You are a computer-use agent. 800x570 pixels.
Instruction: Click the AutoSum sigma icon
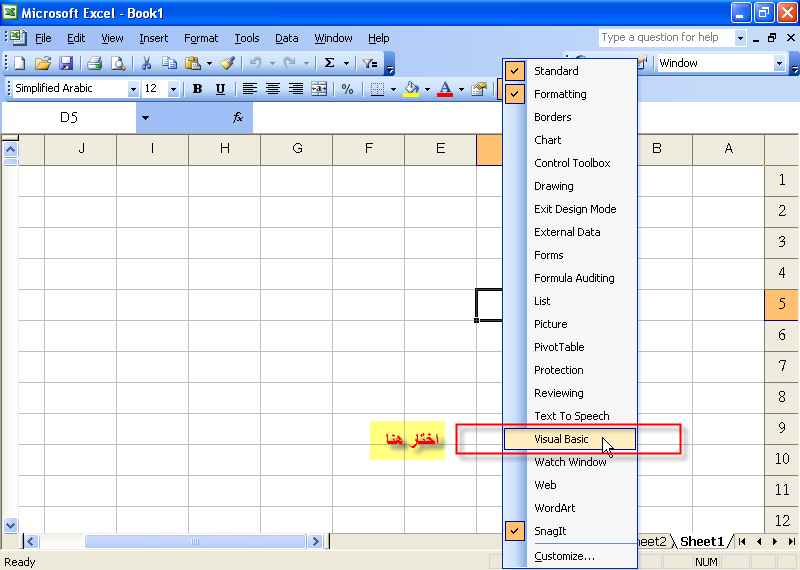tap(330, 63)
